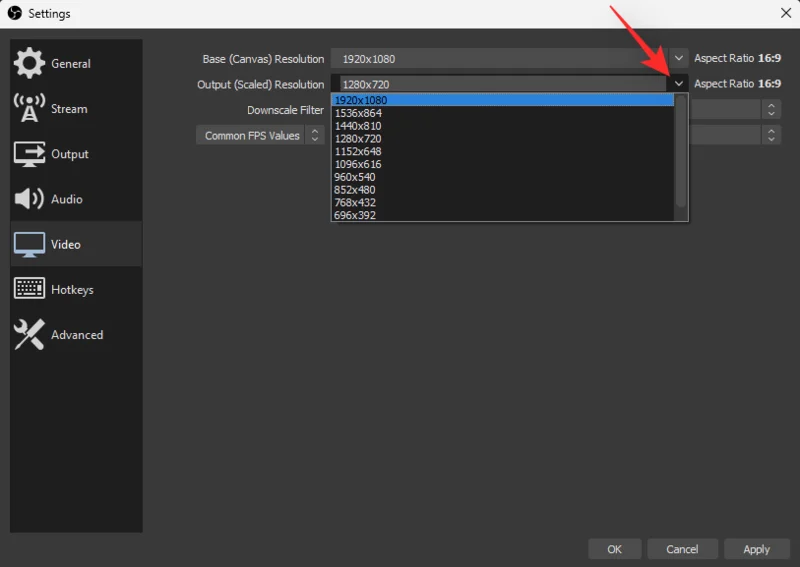The image size is (800, 567).
Task: Click the Cancel button
Action: [x=682, y=549]
